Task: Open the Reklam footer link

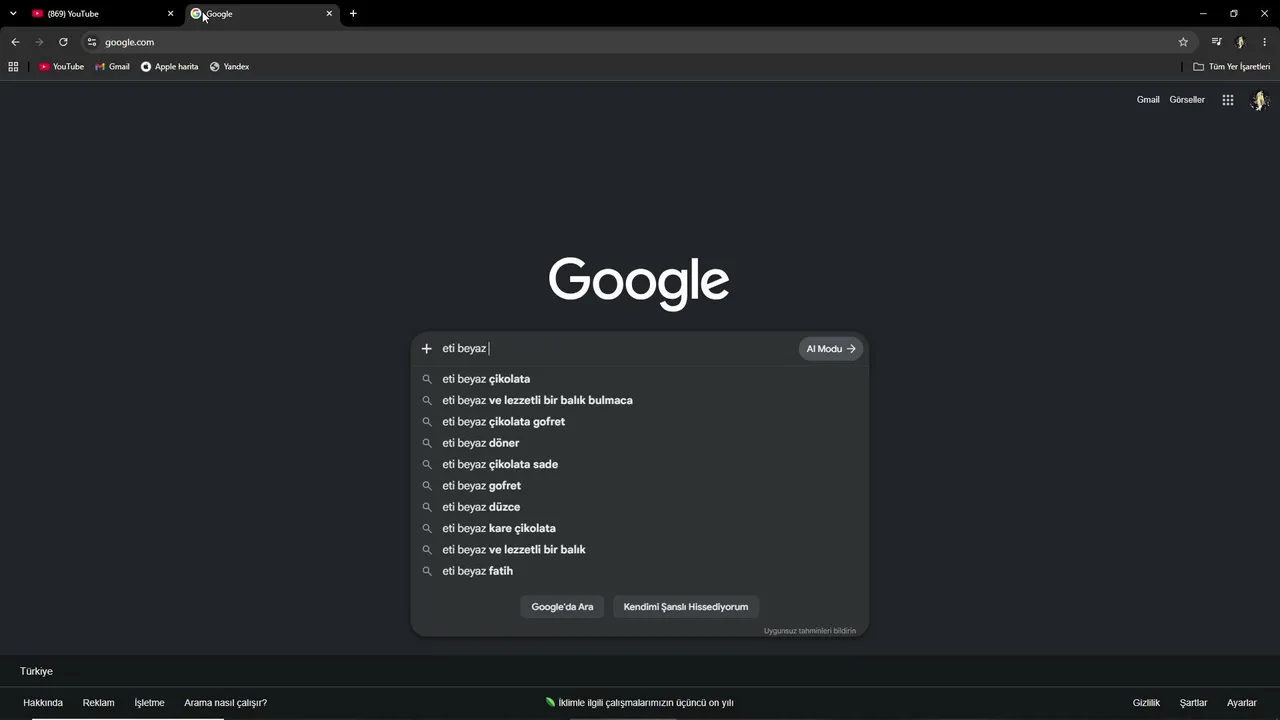Action: 98,703
